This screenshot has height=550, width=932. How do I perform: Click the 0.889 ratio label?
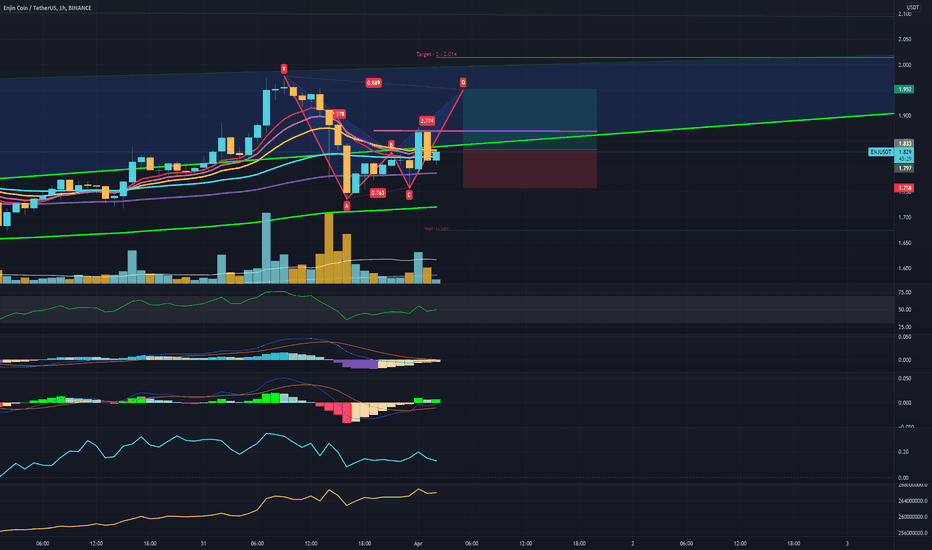point(373,83)
